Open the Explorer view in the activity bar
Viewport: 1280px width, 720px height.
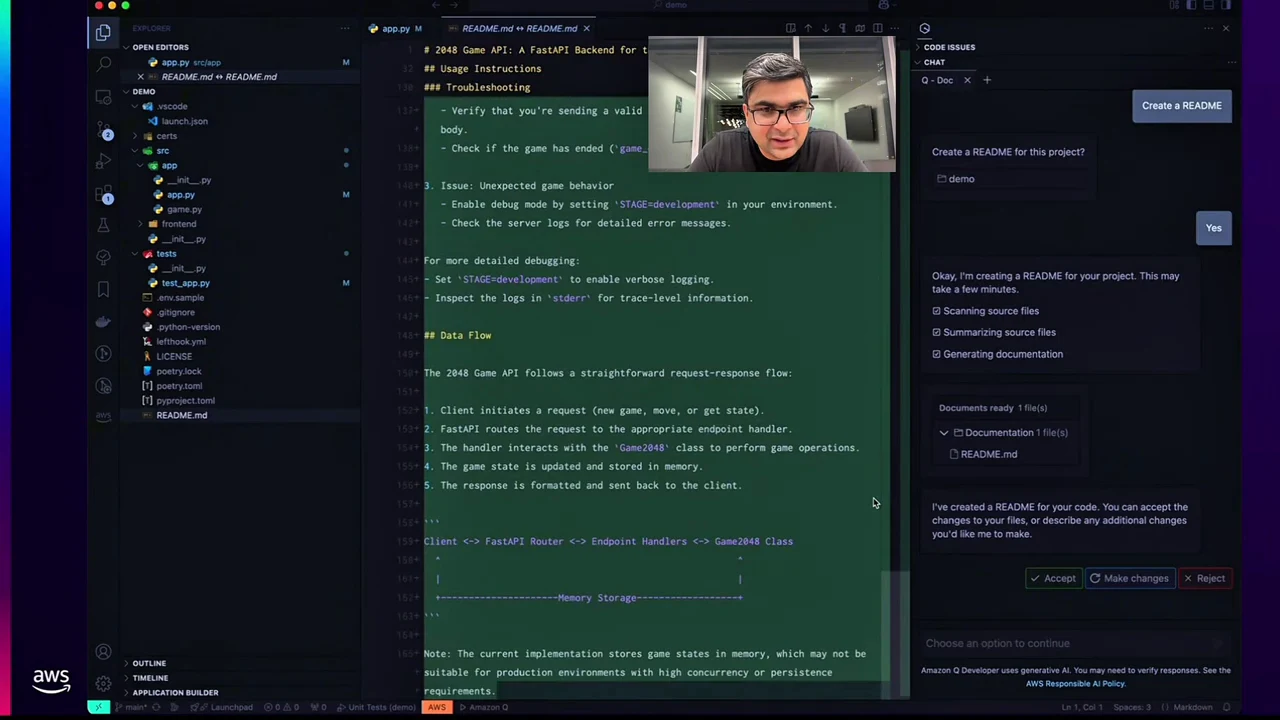tap(103, 33)
